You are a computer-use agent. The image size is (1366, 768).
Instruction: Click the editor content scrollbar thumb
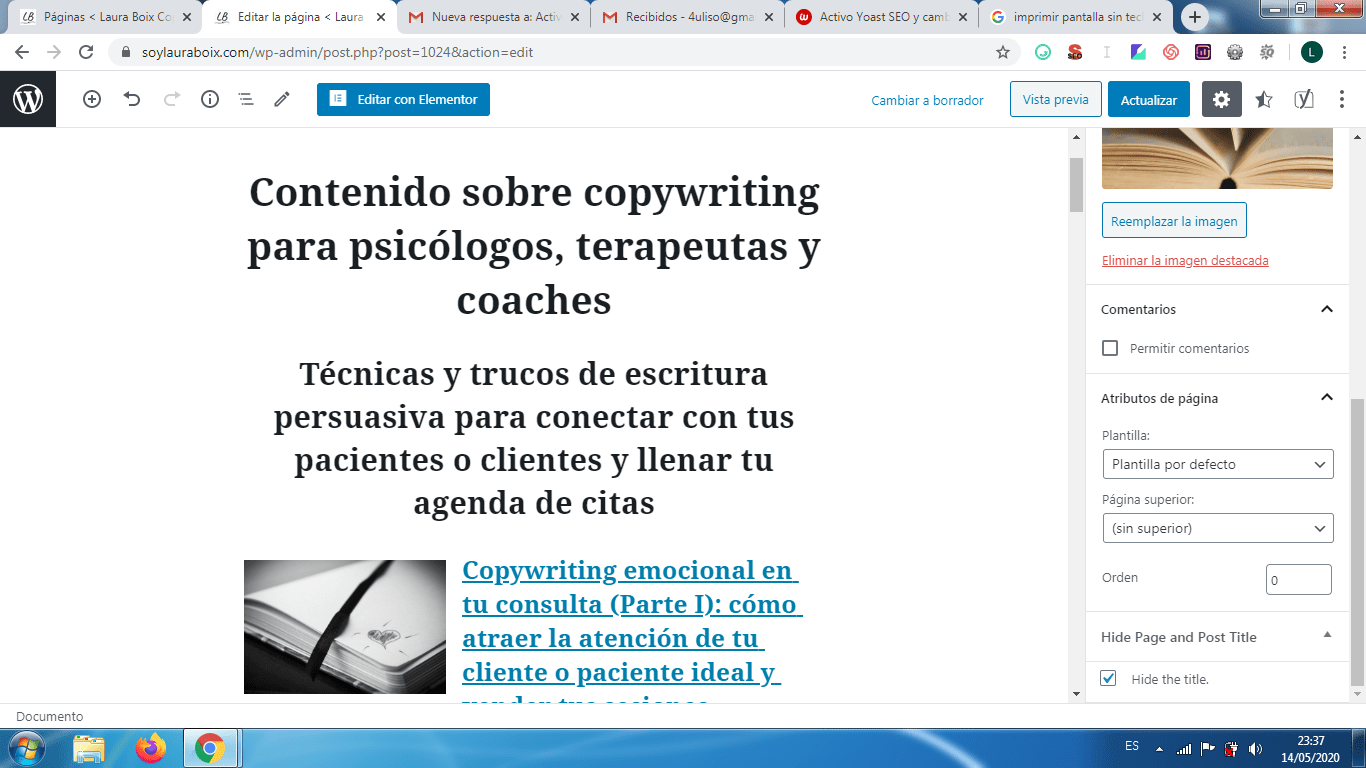click(1076, 184)
